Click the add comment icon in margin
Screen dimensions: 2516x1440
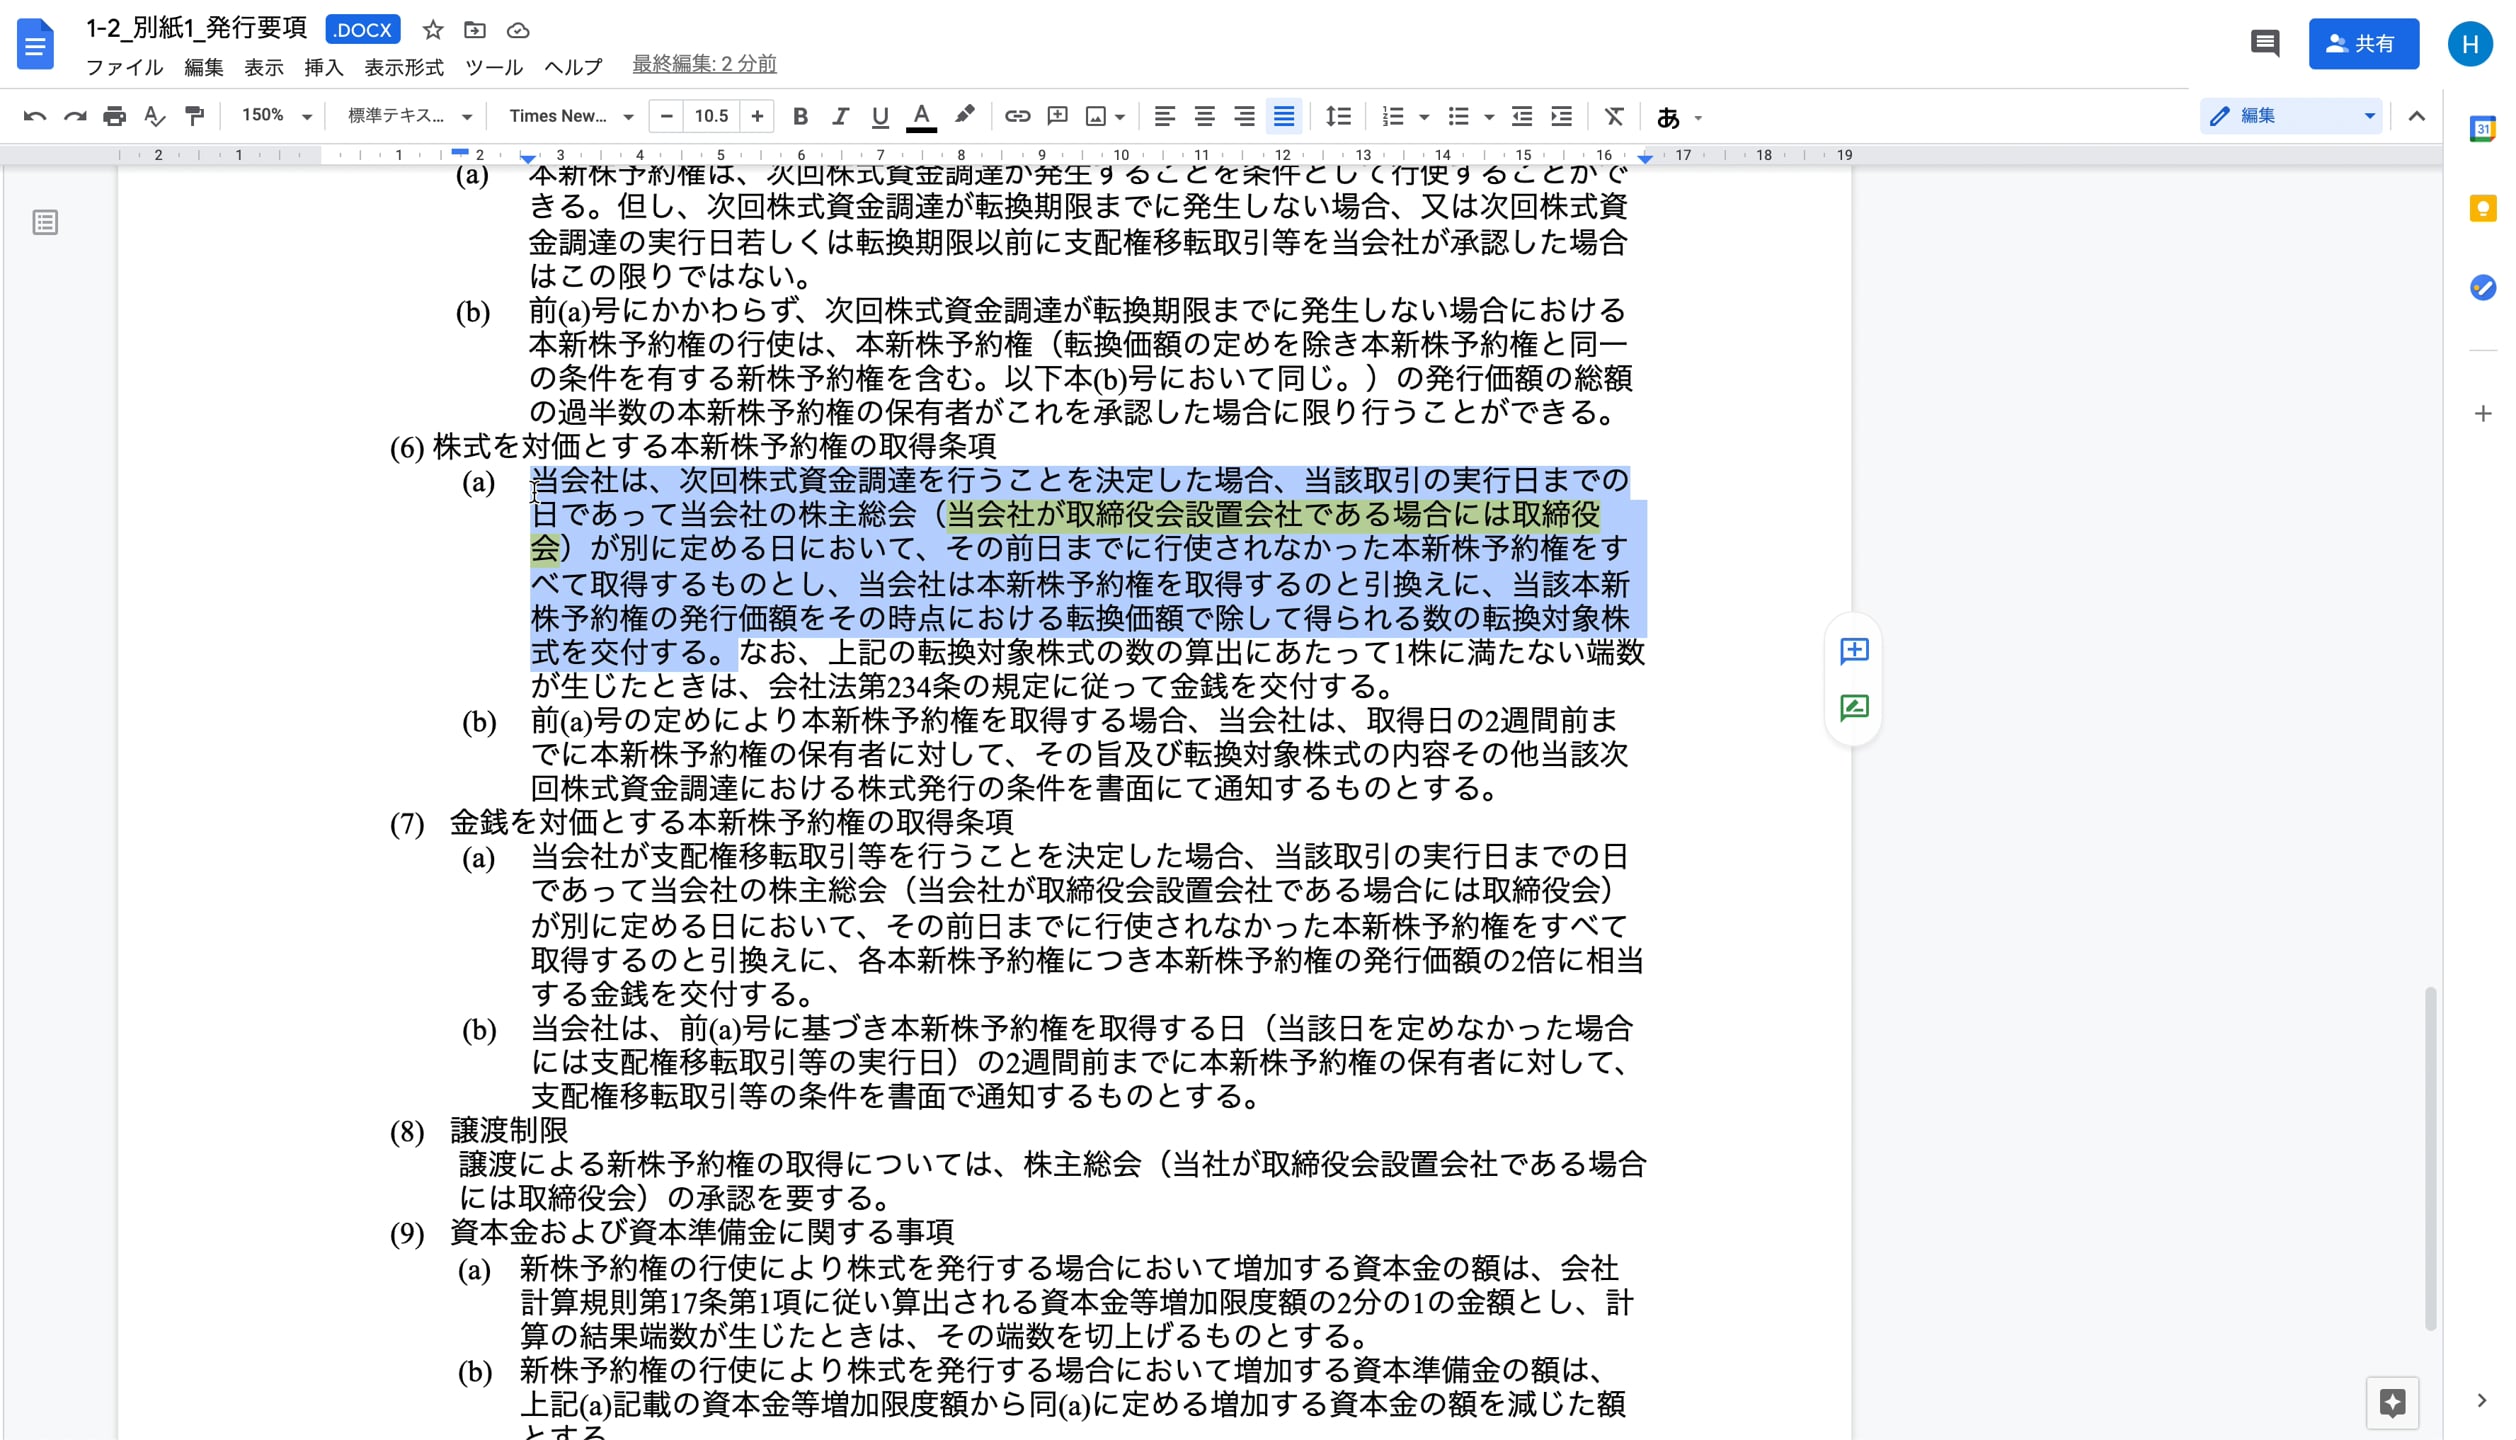1854,651
